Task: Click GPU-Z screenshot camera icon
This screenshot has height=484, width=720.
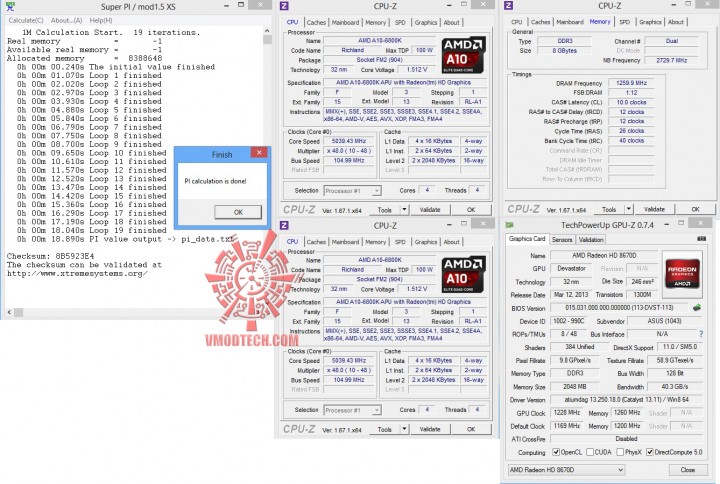Action: tap(702, 239)
